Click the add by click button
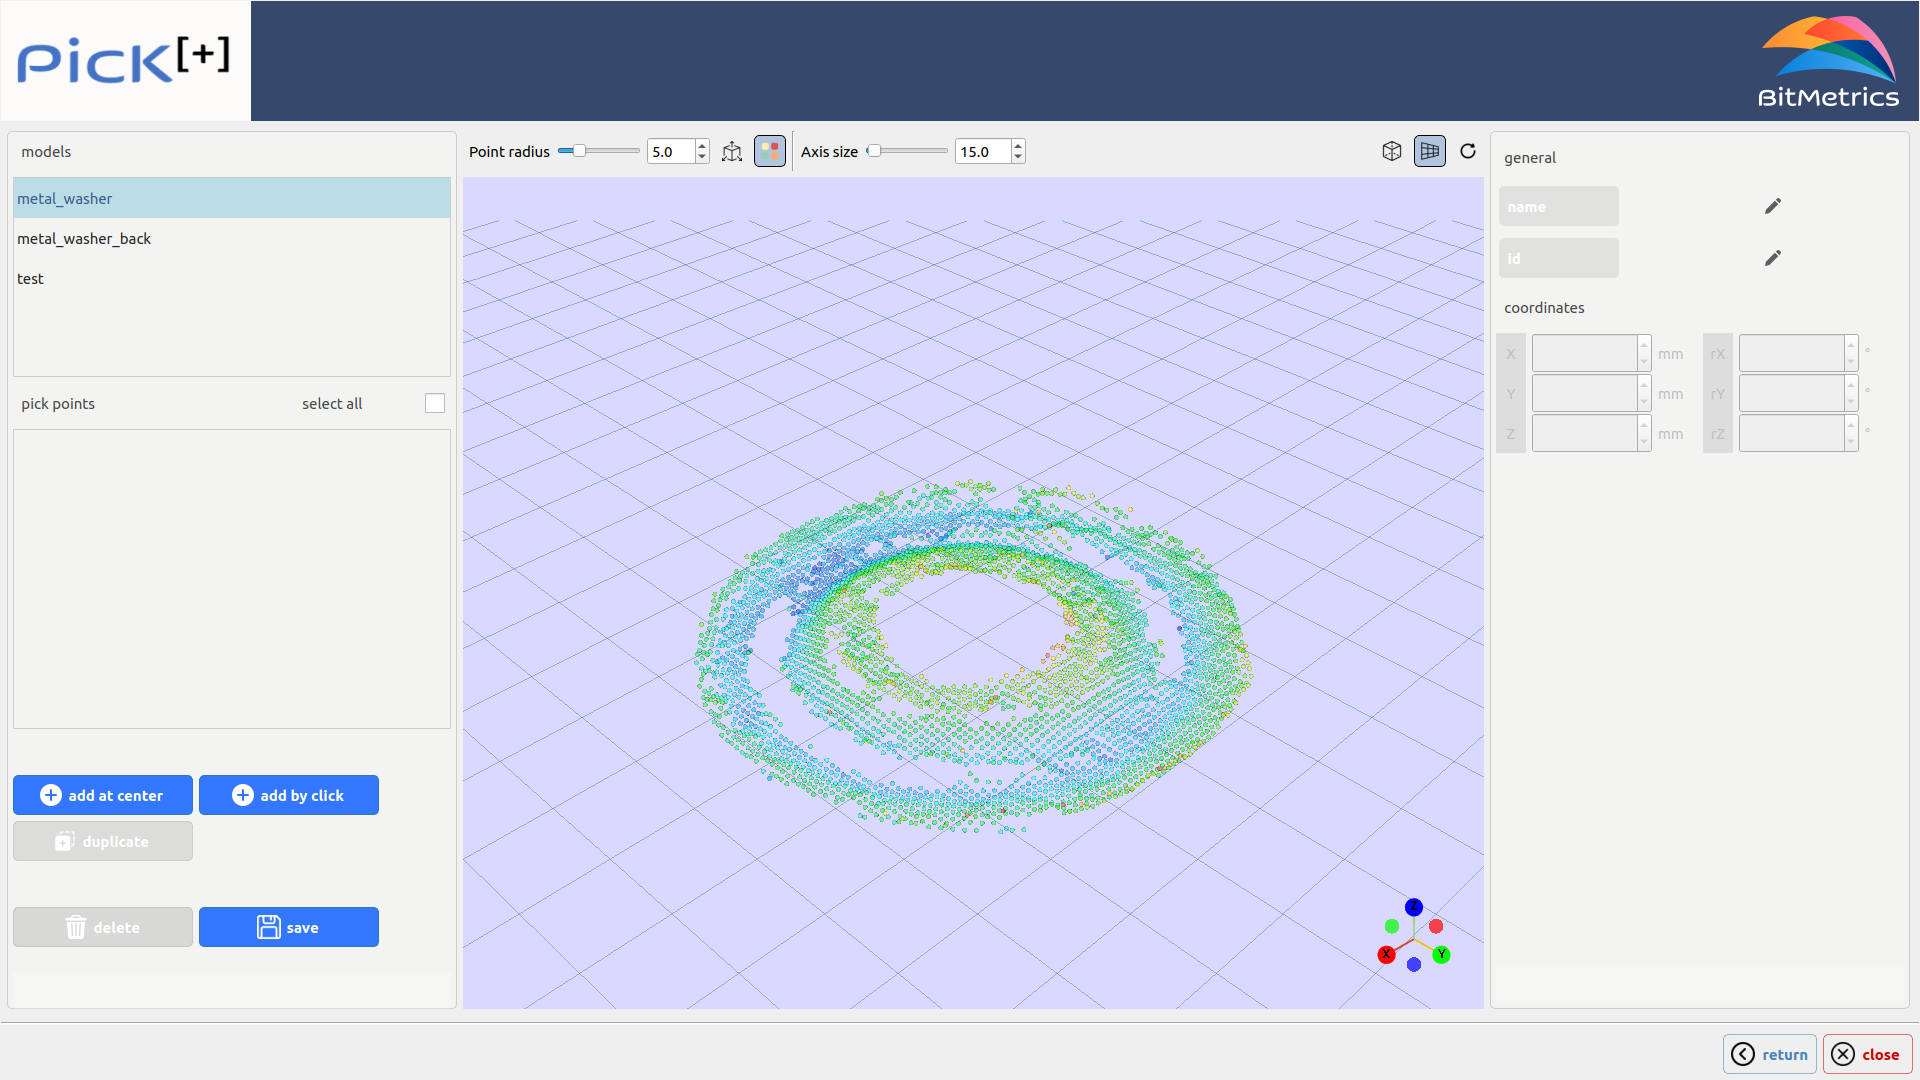The width and height of the screenshot is (1920, 1080). [x=289, y=795]
